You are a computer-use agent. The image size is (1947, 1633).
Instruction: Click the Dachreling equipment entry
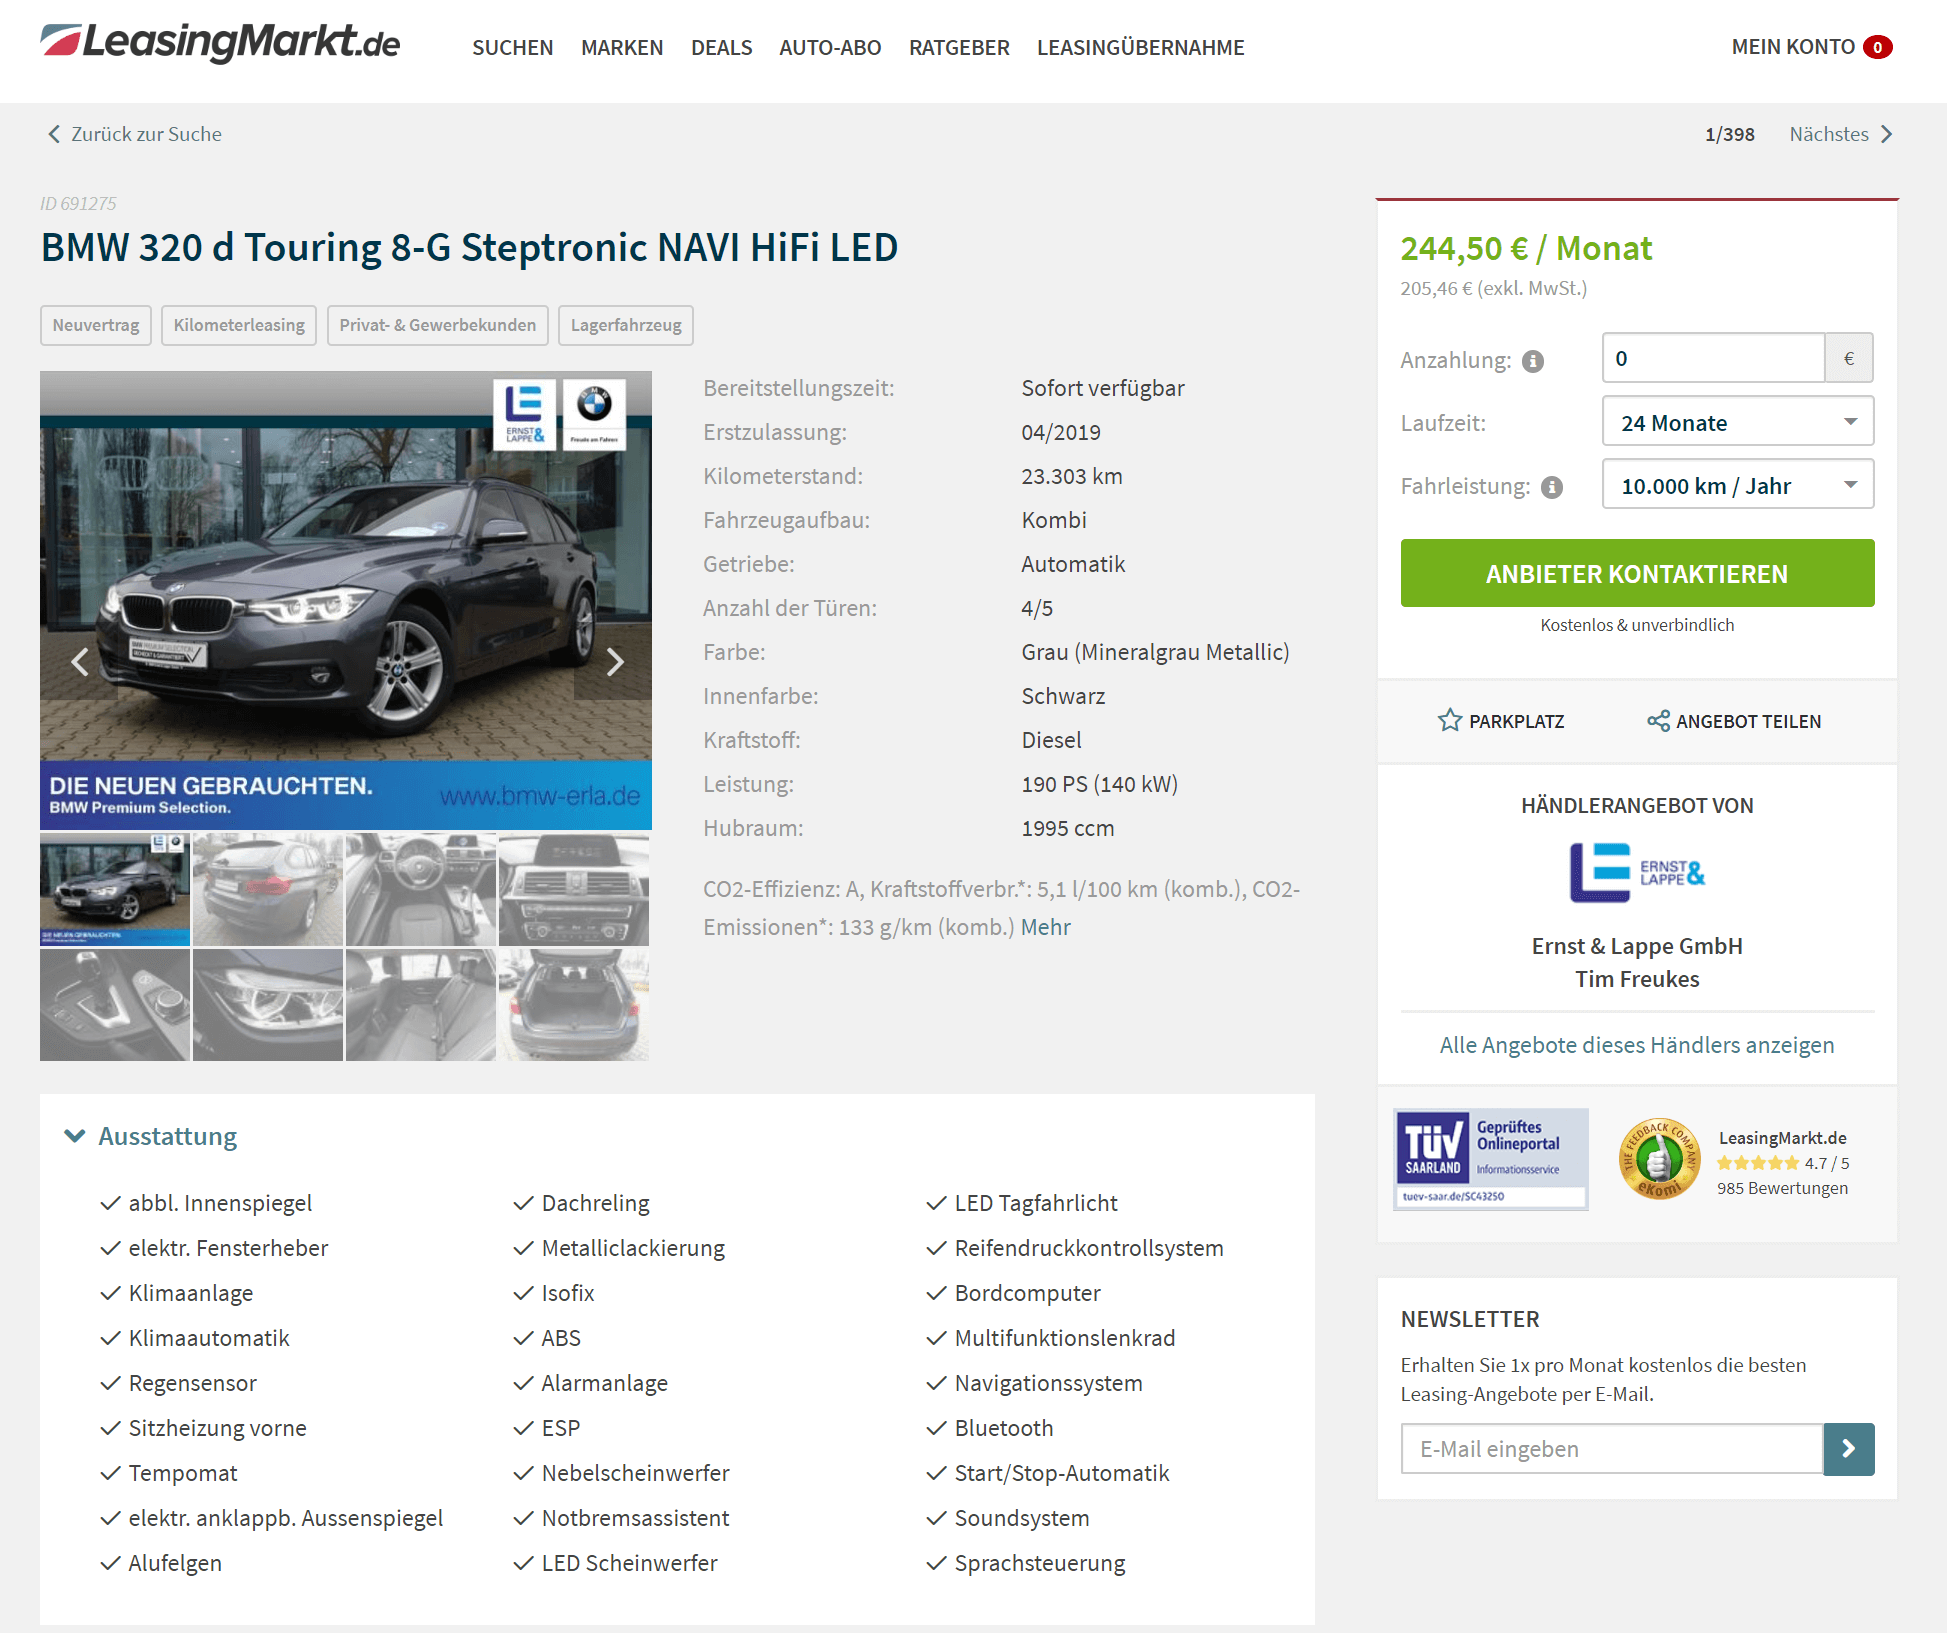click(595, 1203)
